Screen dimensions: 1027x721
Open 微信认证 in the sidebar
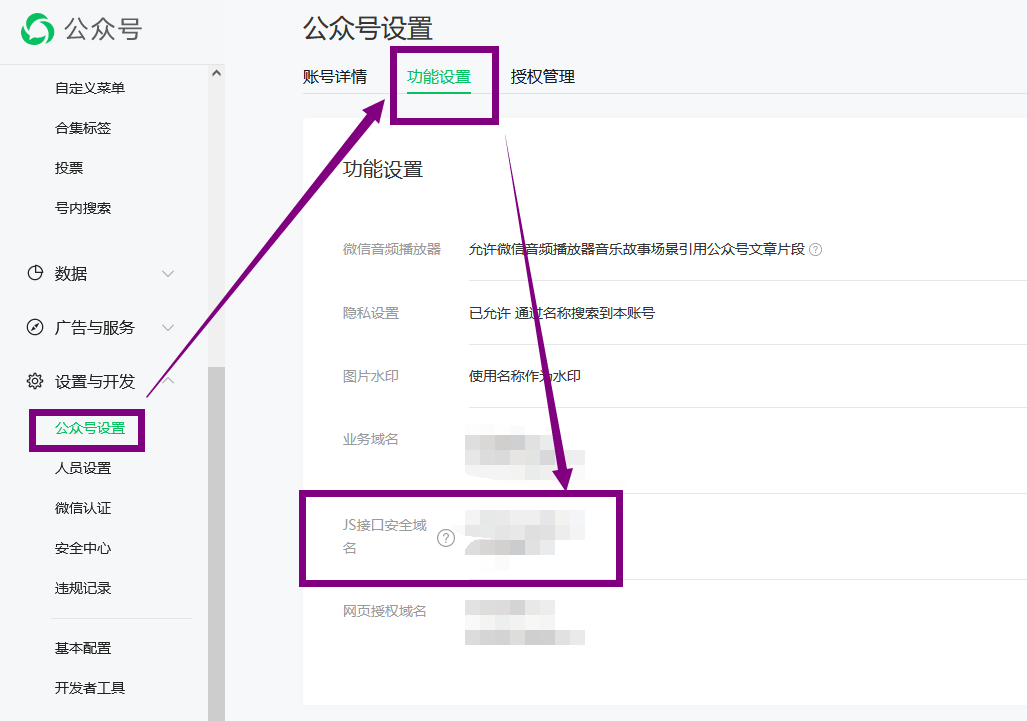[x=83, y=508]
